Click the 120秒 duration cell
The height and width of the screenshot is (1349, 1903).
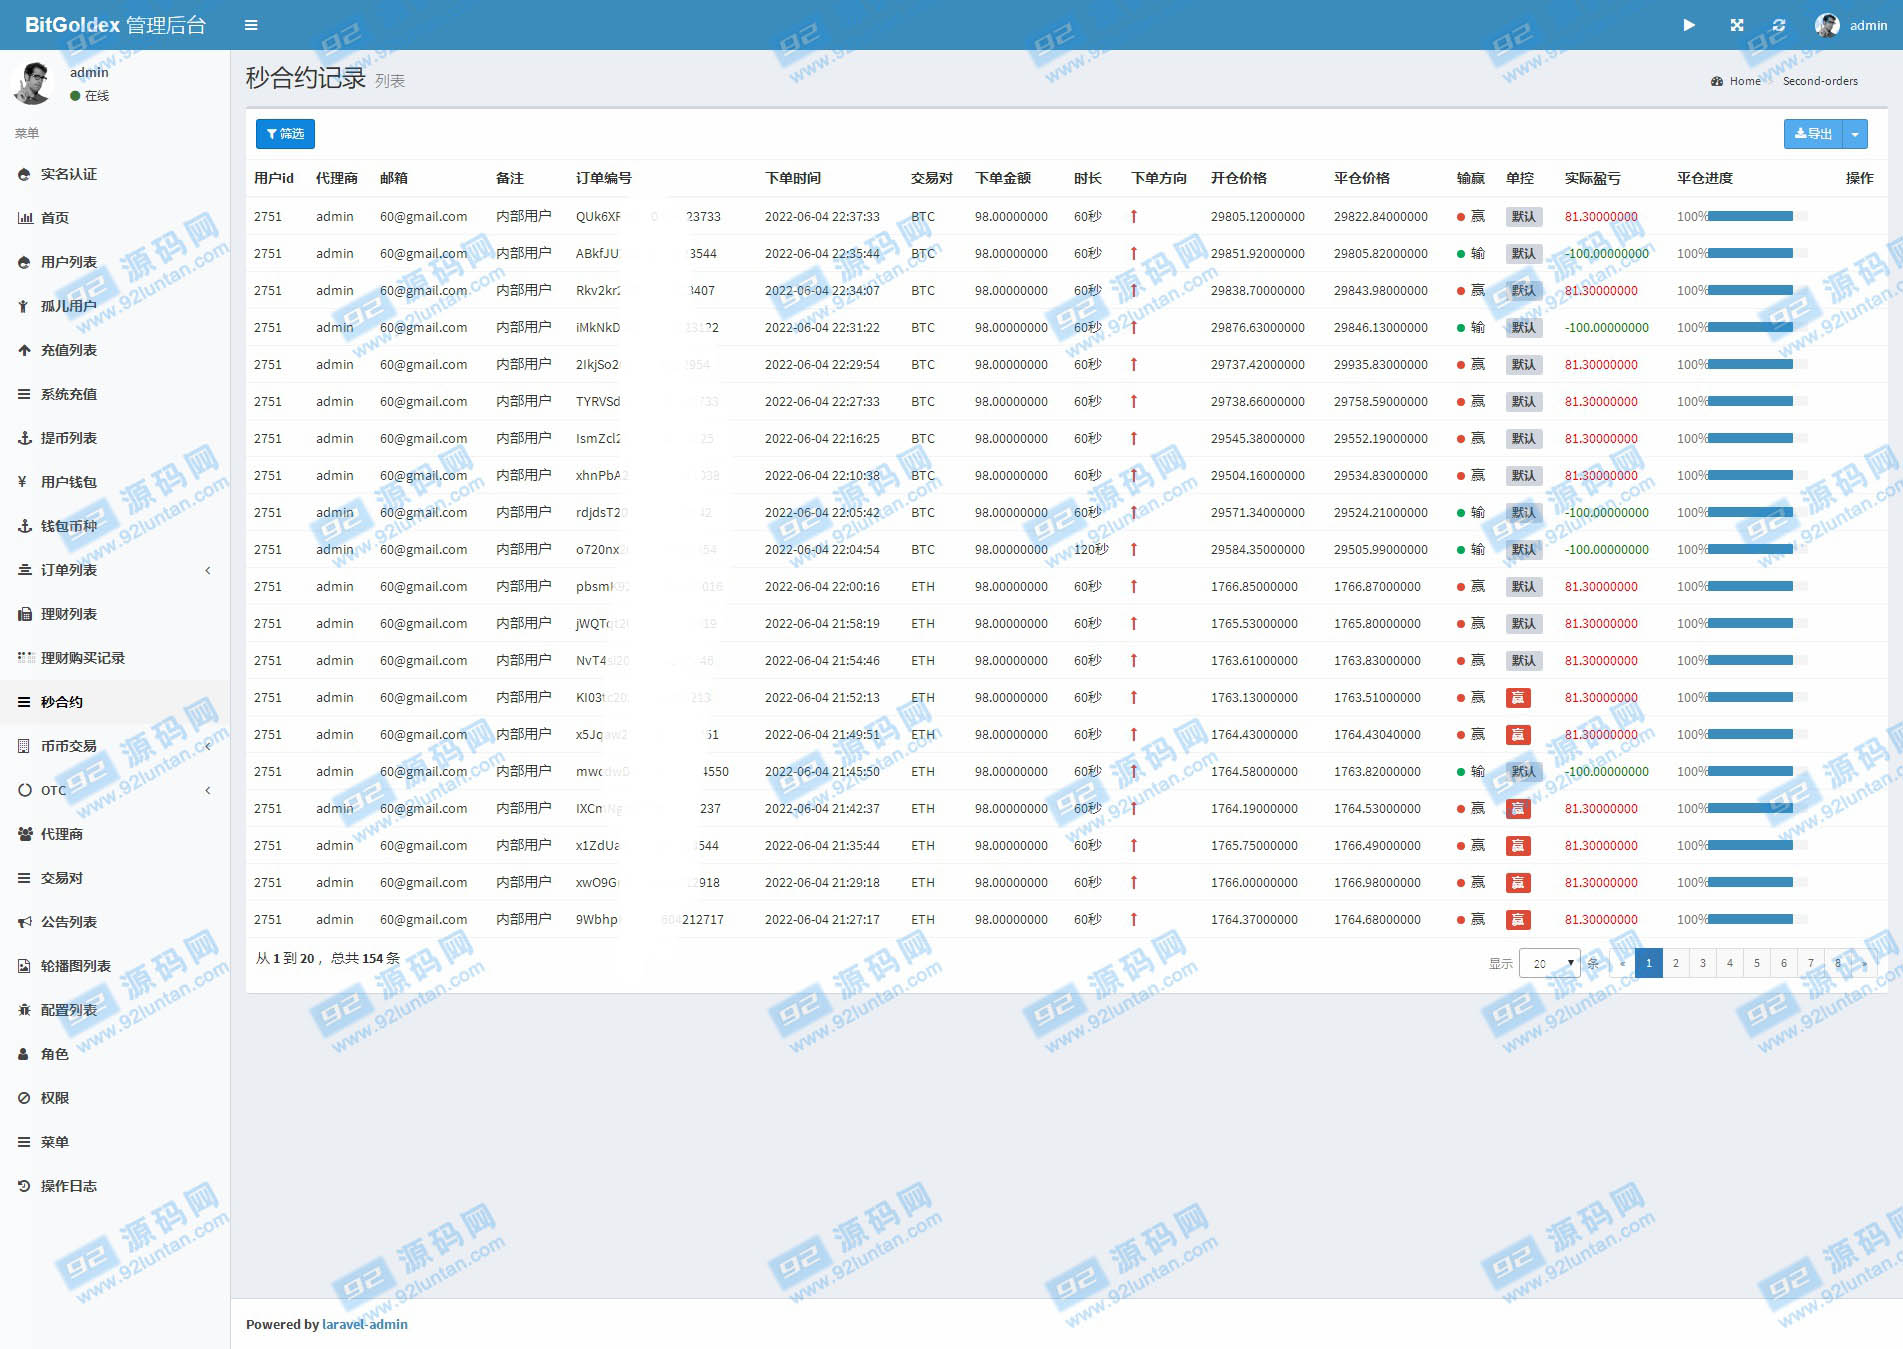coord(1091,549)
